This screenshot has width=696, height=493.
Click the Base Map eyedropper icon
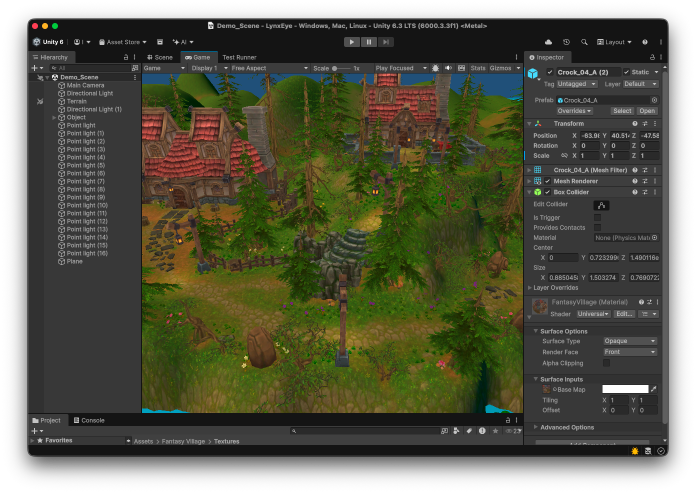tap(653, 389)
